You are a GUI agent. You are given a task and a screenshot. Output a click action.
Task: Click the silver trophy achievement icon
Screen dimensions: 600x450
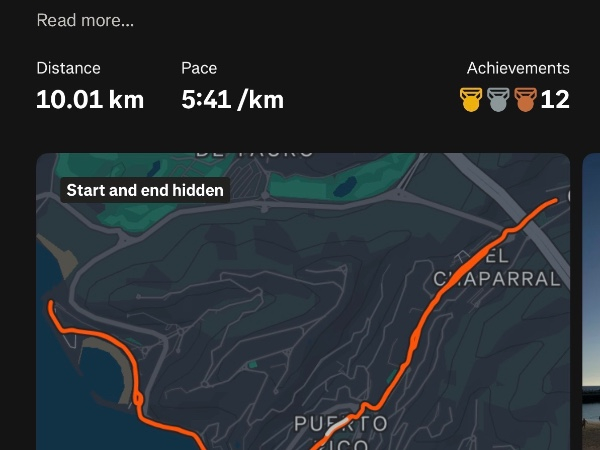tap(498, 99)
